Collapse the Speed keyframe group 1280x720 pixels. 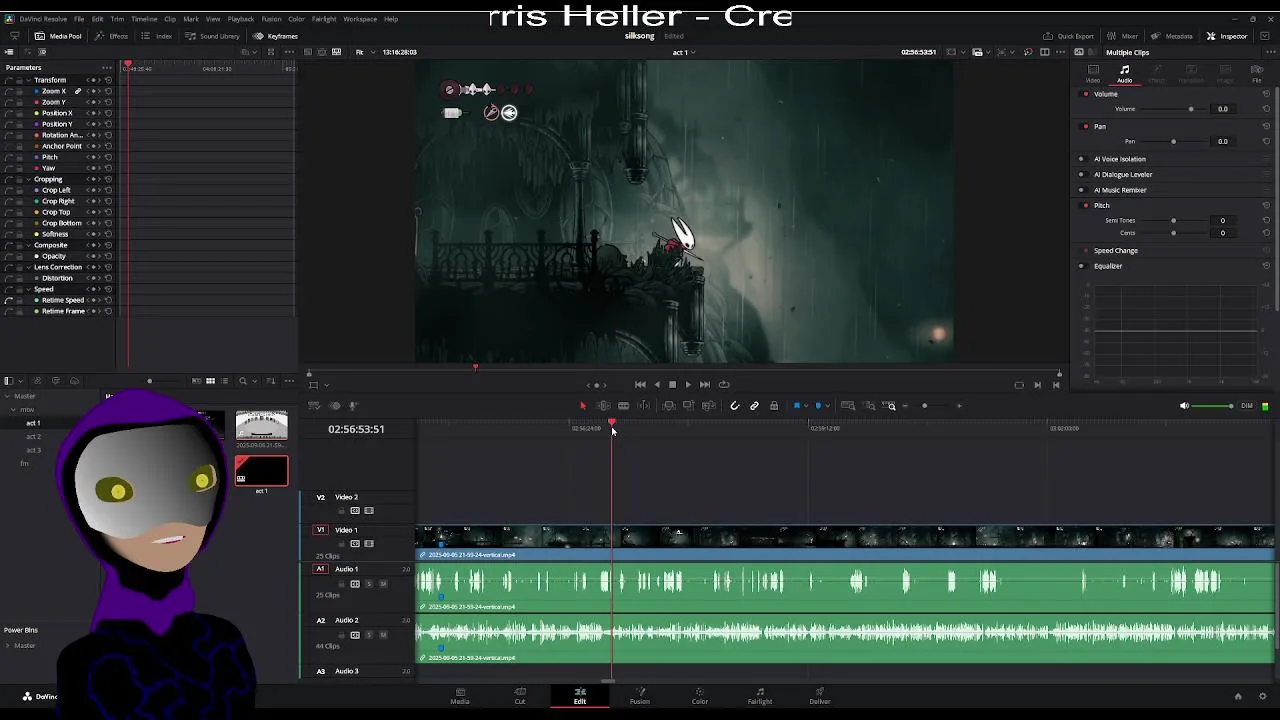[28, 289]
